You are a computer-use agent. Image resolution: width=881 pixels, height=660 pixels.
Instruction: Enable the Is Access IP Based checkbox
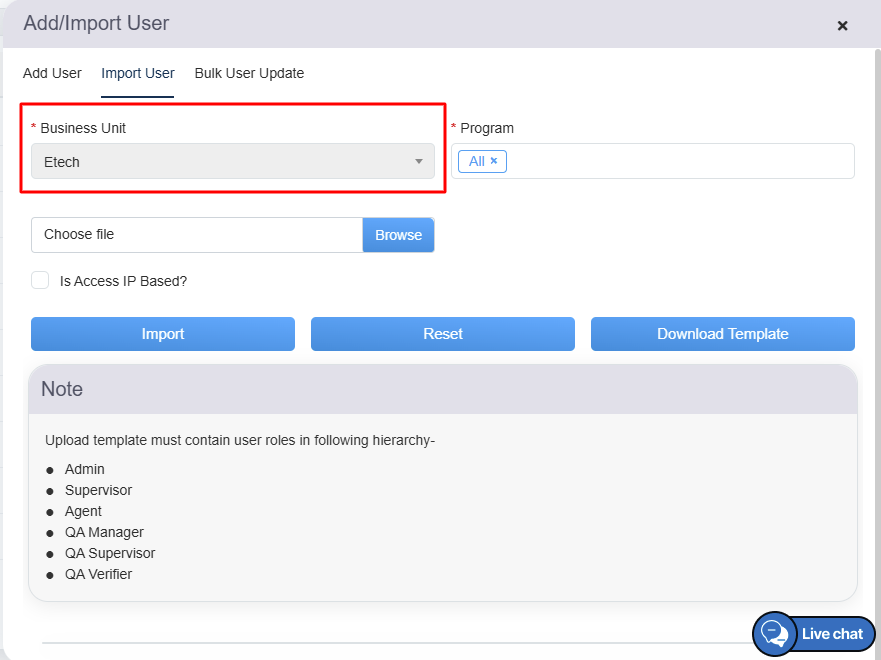pos(40,281)
